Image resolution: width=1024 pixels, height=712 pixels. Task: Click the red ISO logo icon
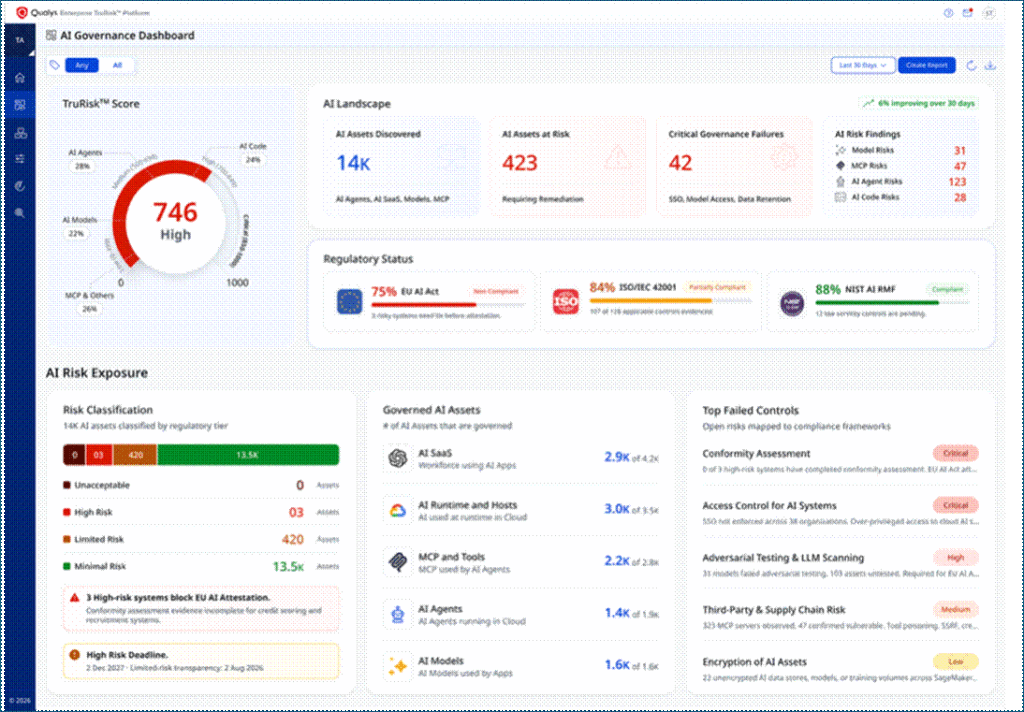point(566,302)
